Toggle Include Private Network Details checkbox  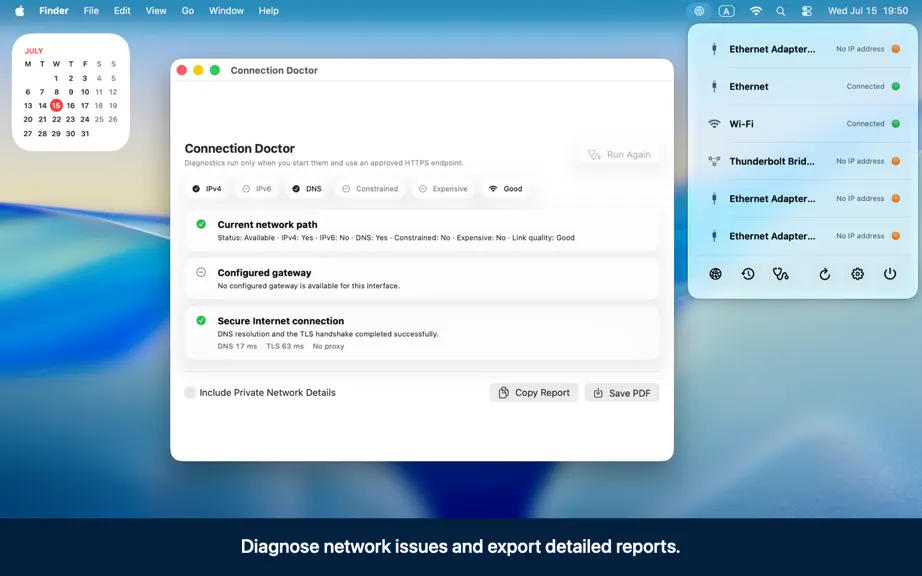coord(190,393)
